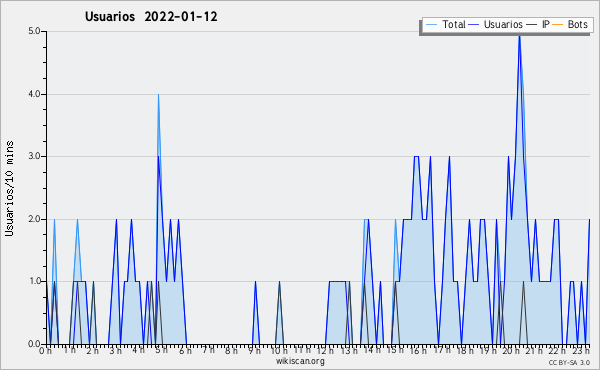Click the 'Usuarios 2022-01-12' chart title
This screenshot has width=600, height=370.
pos(151,17)
